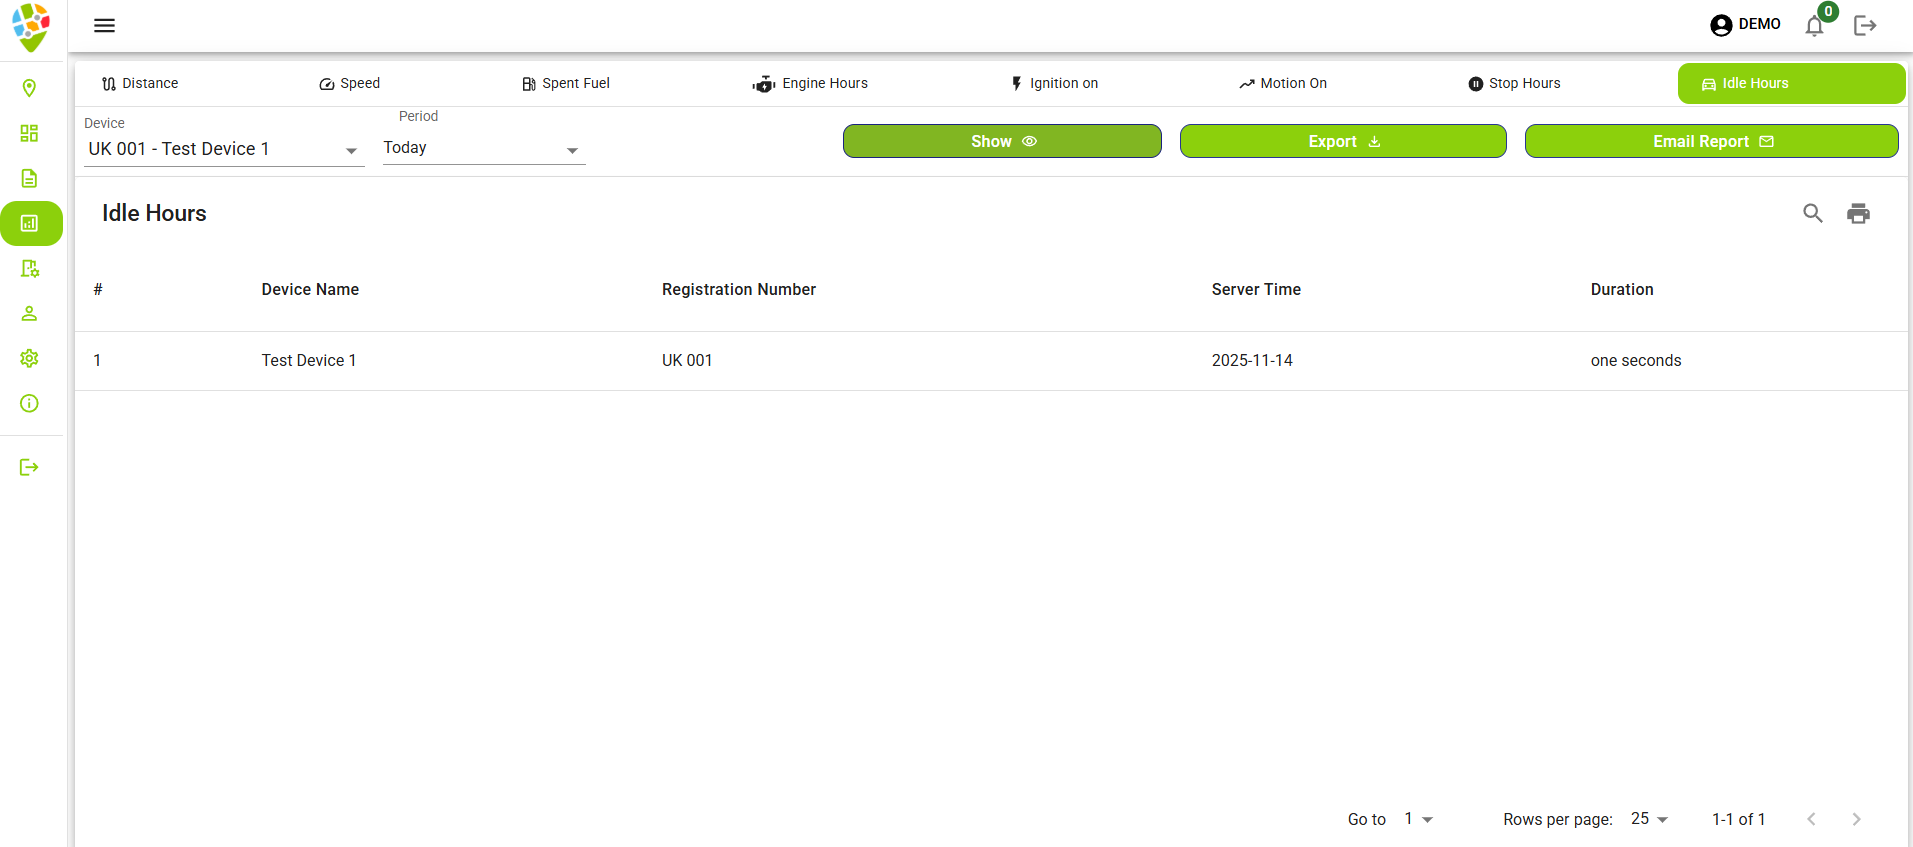
Task: Click the Export button
Action: pos(1342,141)
